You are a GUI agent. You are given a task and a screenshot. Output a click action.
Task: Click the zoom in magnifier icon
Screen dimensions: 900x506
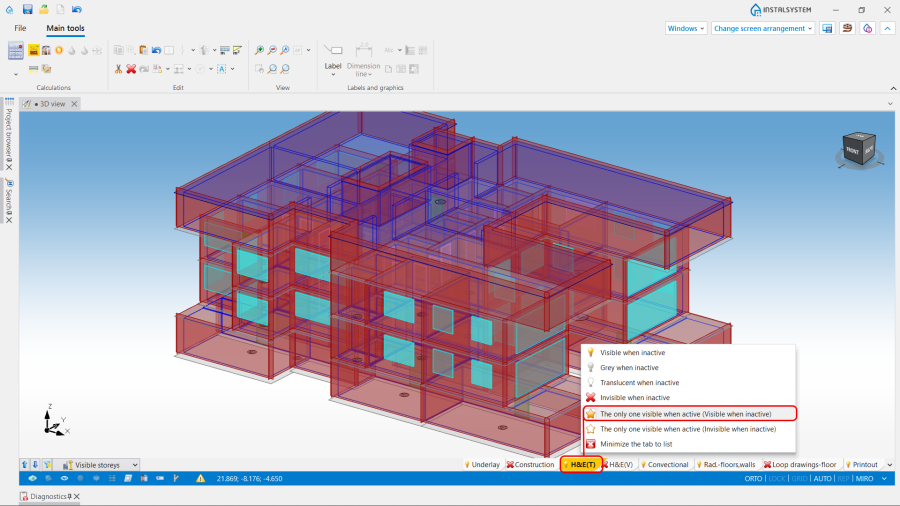[259, 50]
